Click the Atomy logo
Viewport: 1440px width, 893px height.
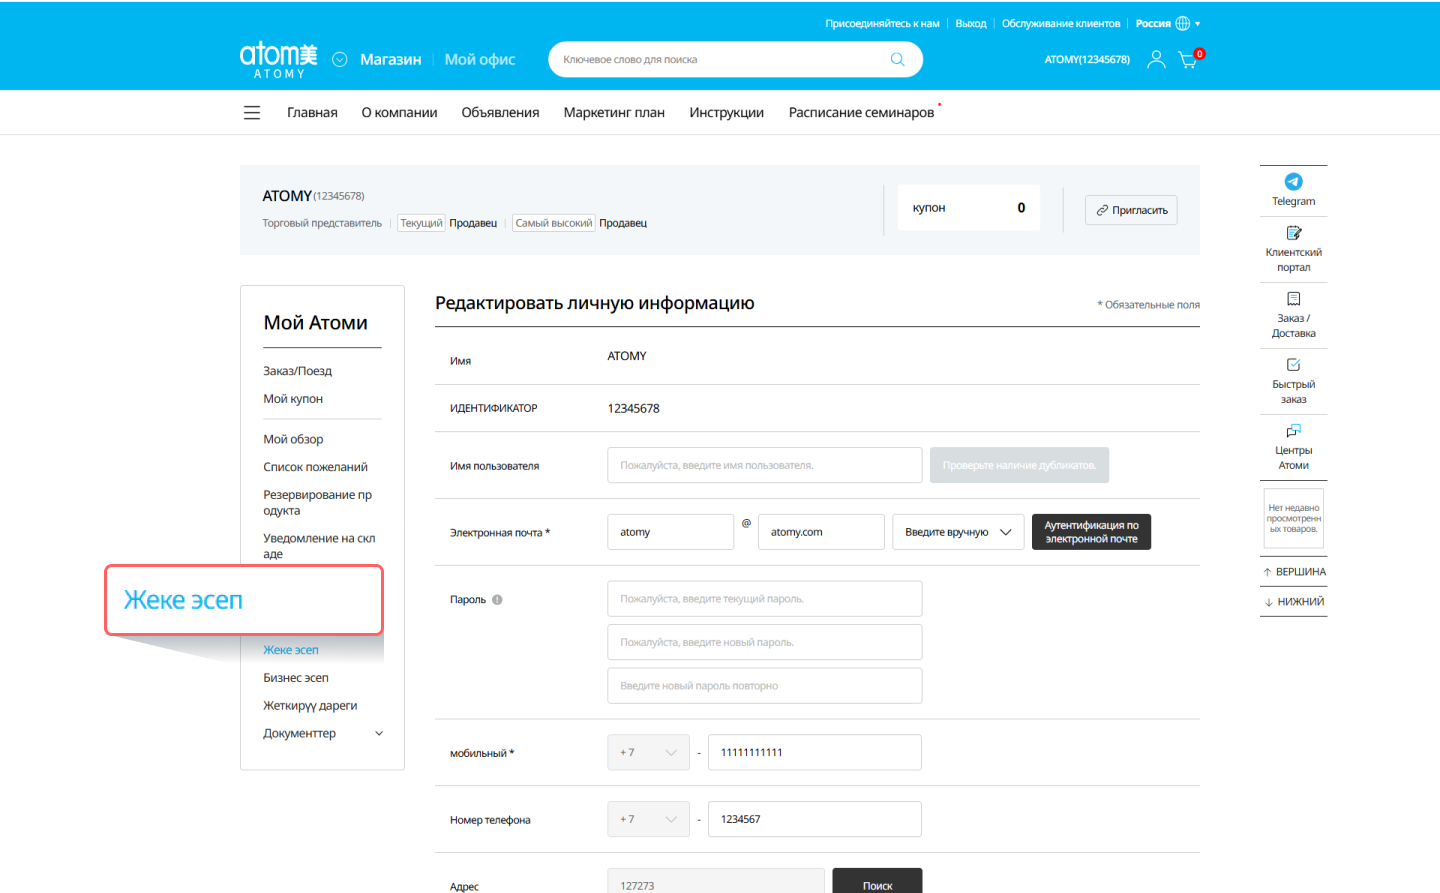click(x=278, y=60)
